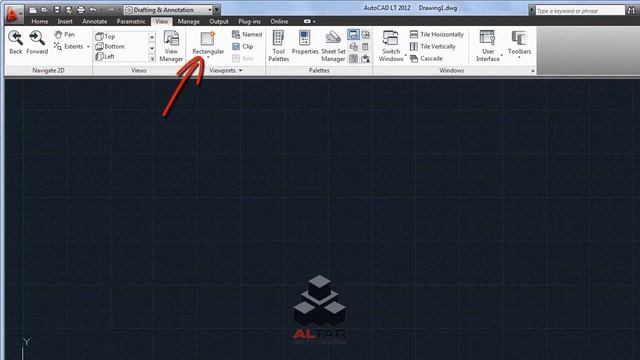Open the Rectangular viewport dropdown arrow

click(208, 58)
